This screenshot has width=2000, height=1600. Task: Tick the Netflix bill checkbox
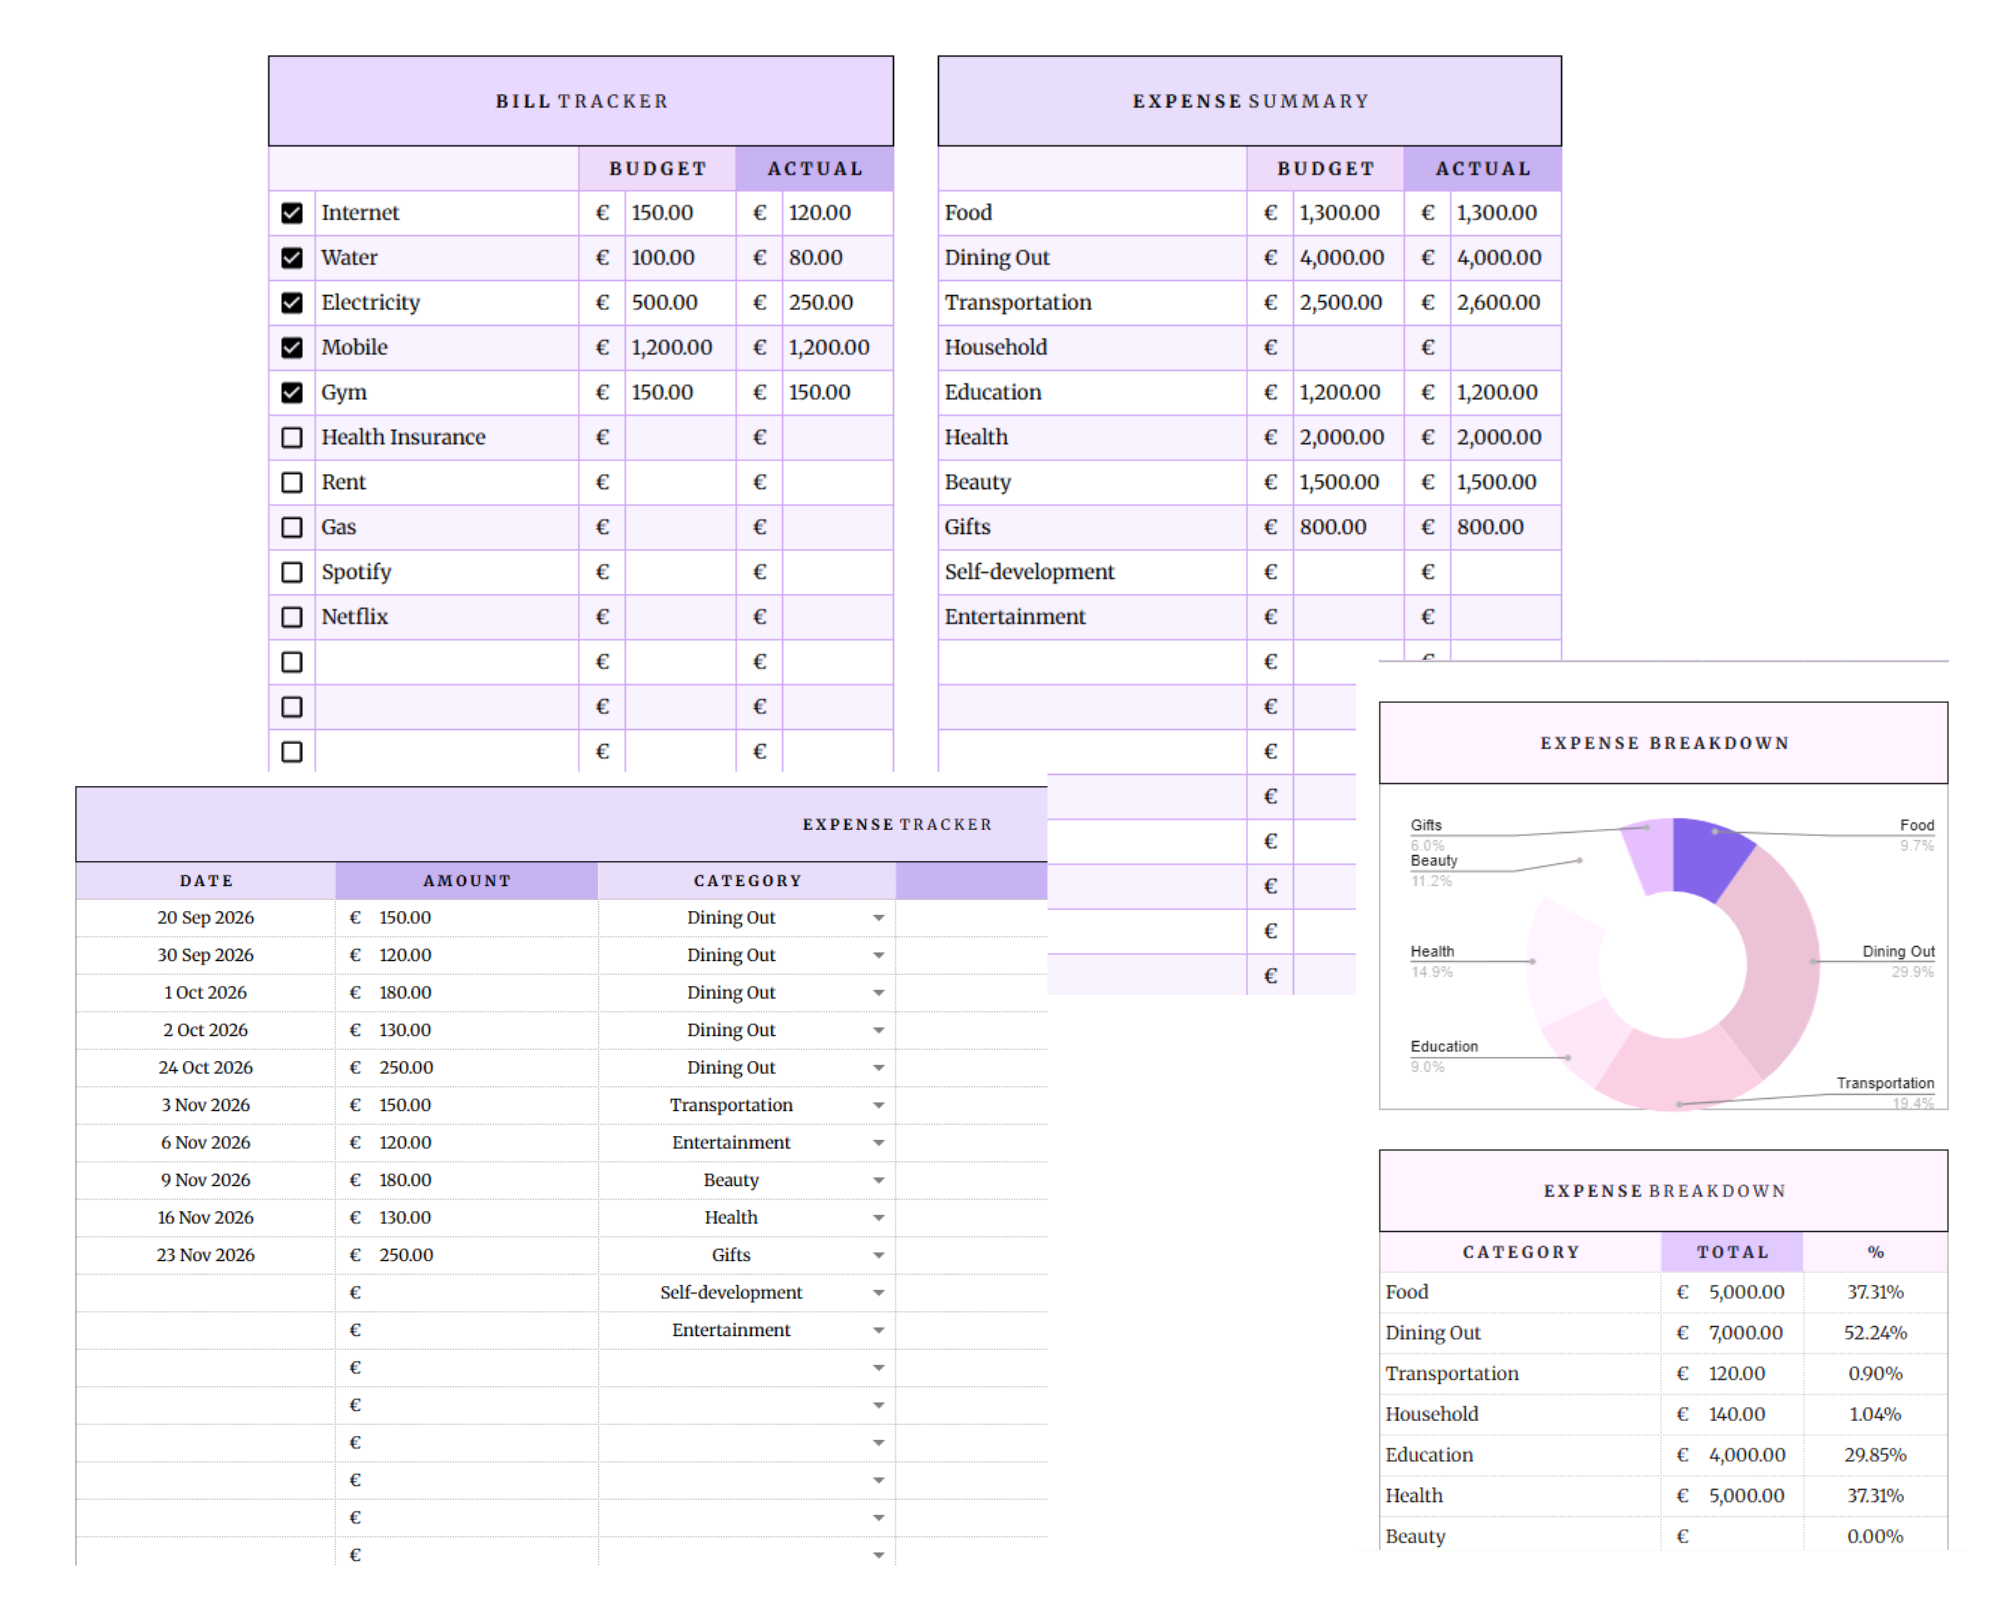coord(292,617)
